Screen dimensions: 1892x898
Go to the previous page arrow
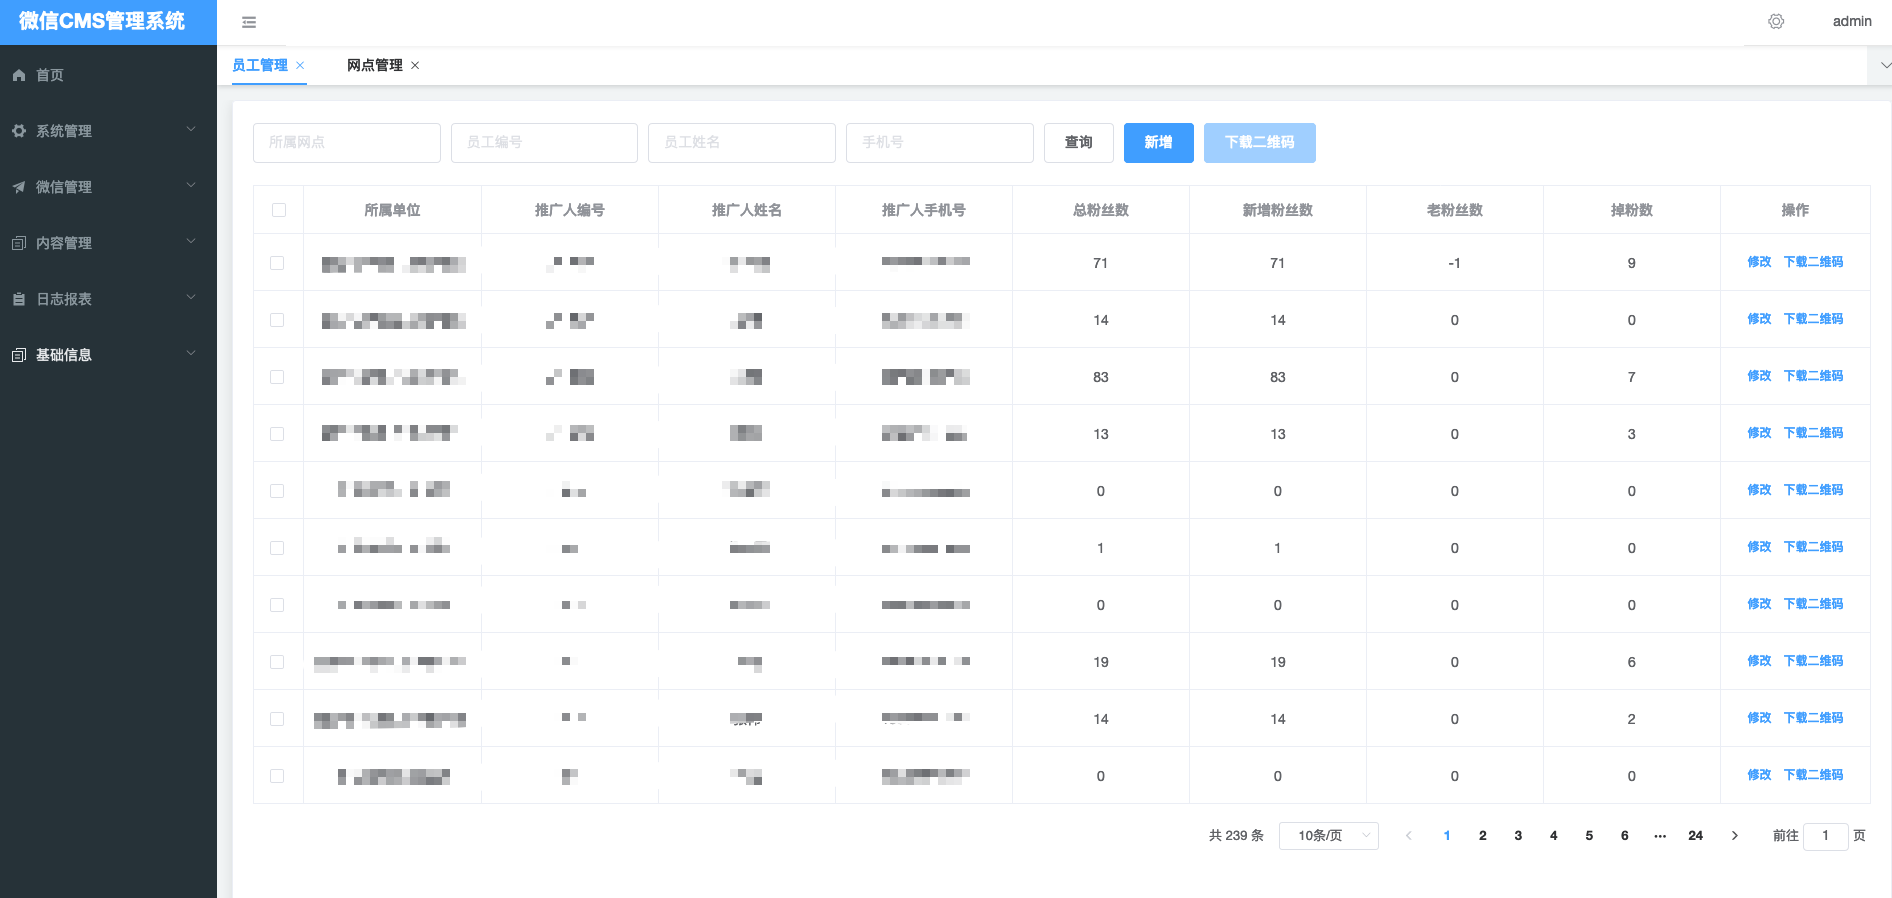coord(1408,836)
